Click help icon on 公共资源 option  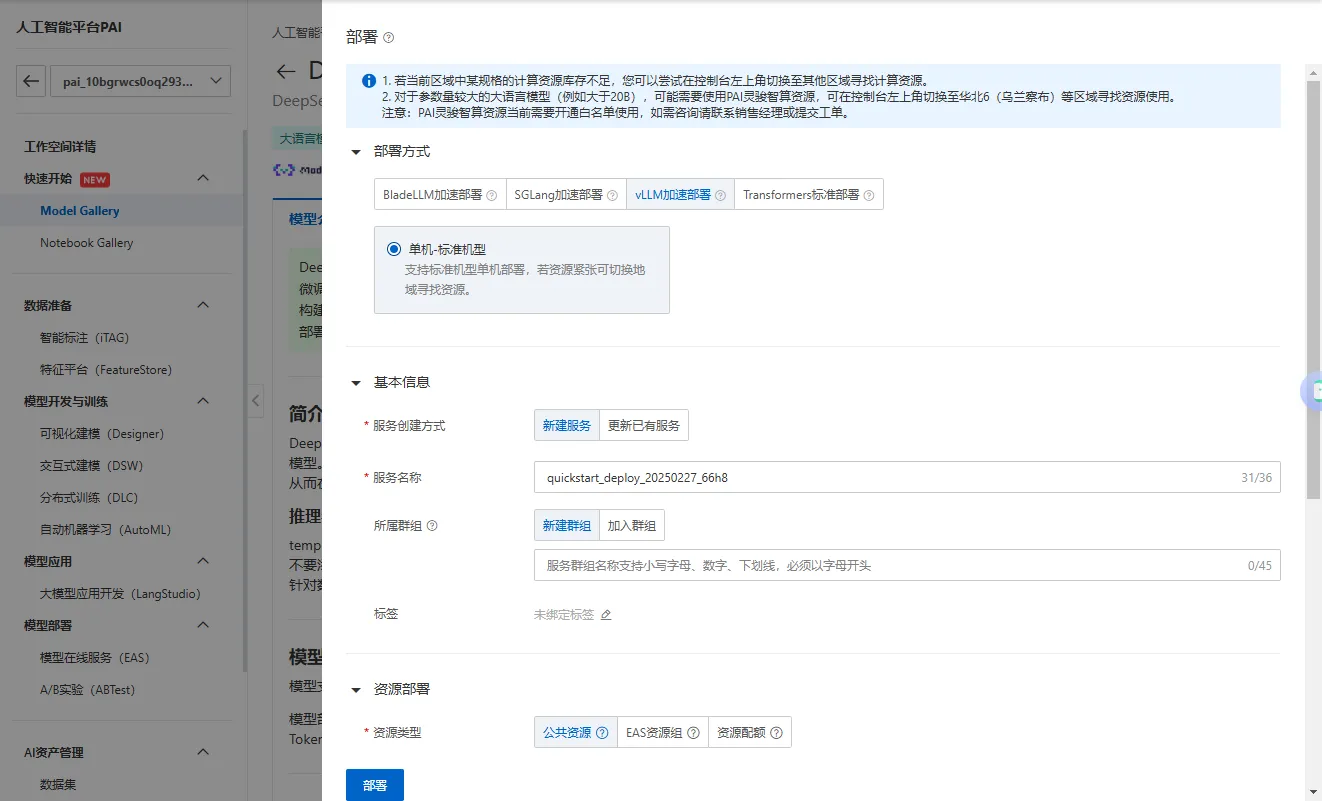tap(602, 733)
